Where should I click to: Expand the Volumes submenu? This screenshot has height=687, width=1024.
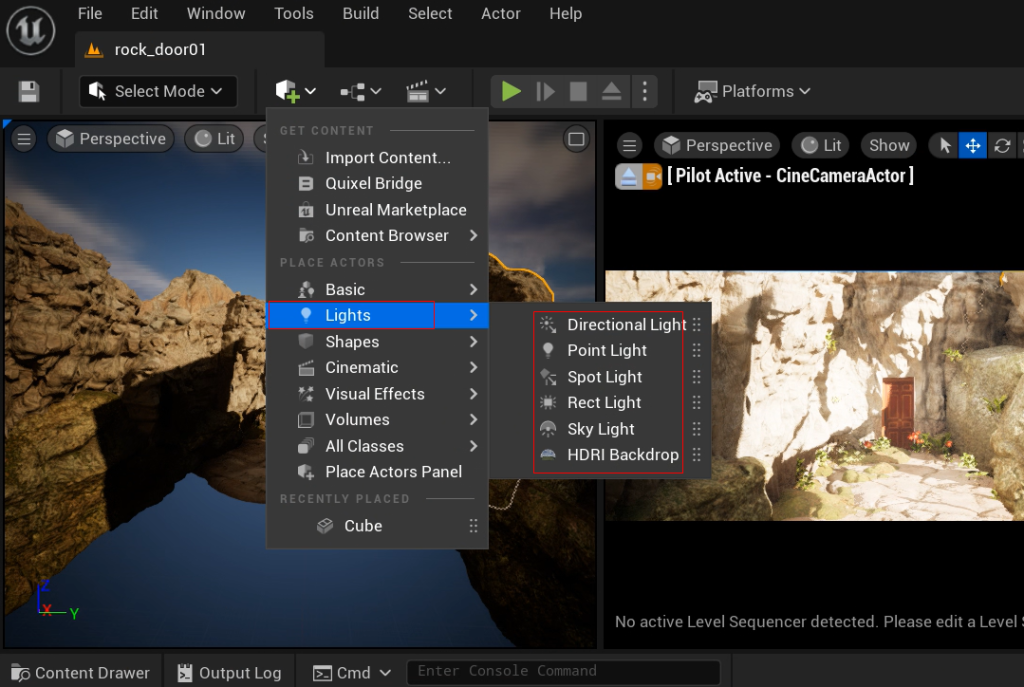click(x=377, y=420)
